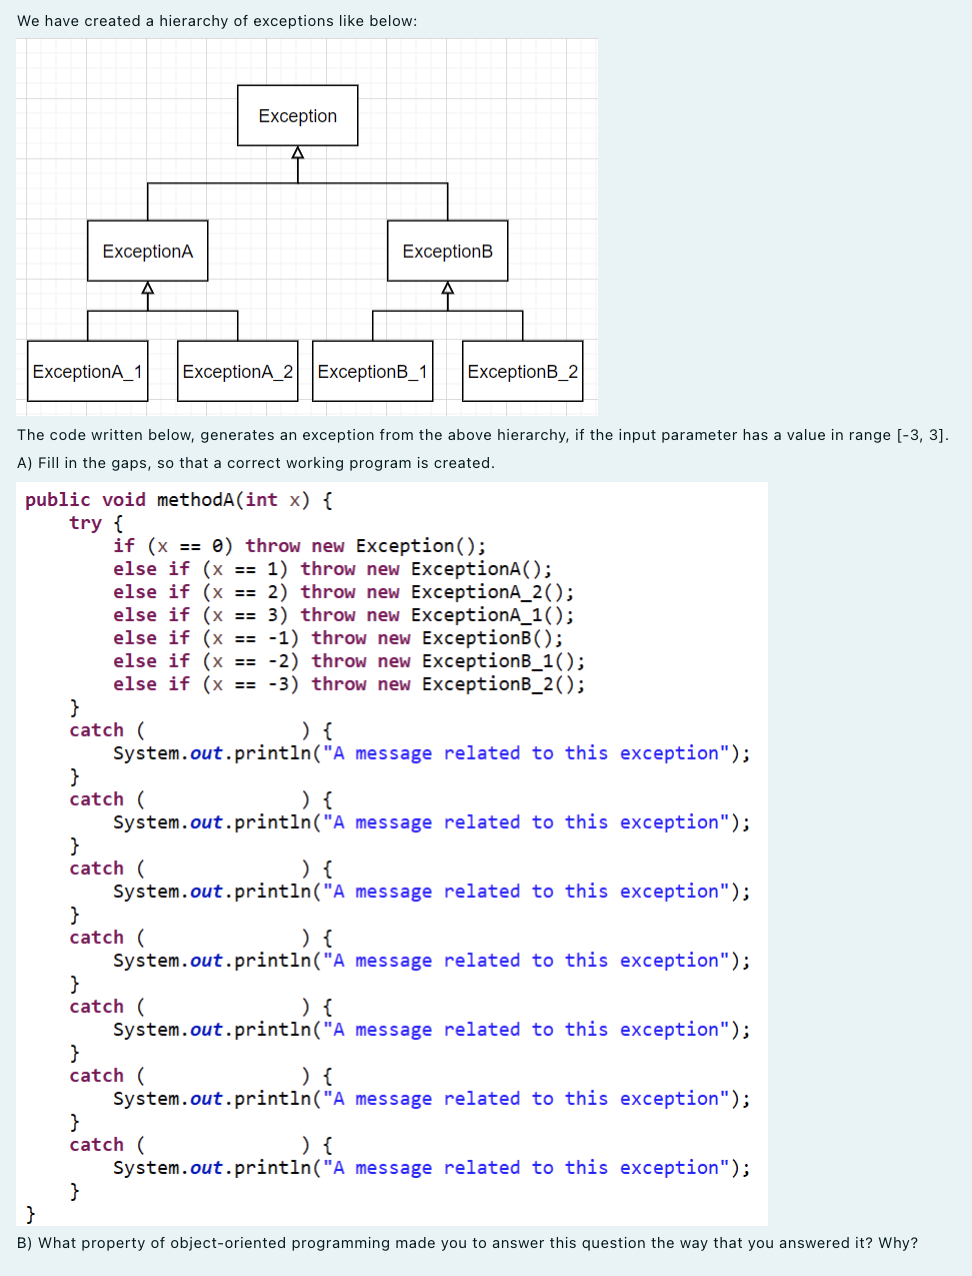
Task: Select the ExceptionA_2 diagram box
Action: tap(236, 371)
